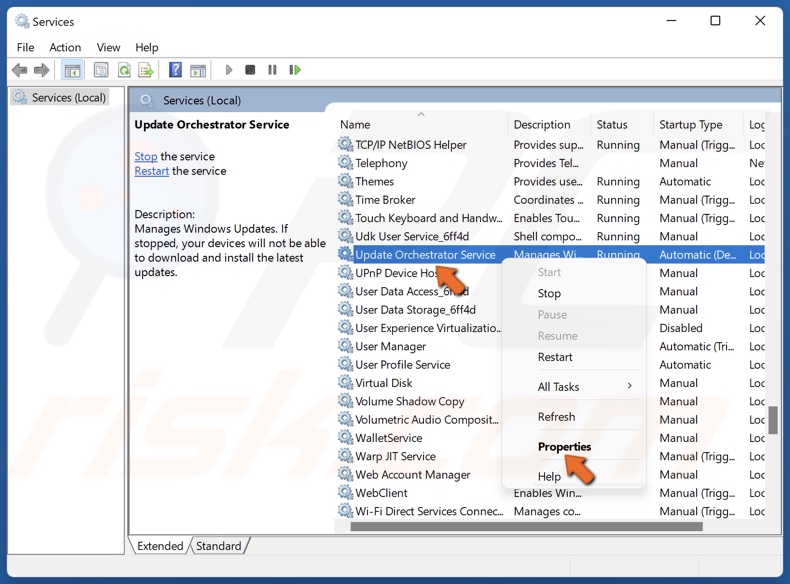
Task: Open the Help menu in menu bar
Action: [x=147, y=47]
